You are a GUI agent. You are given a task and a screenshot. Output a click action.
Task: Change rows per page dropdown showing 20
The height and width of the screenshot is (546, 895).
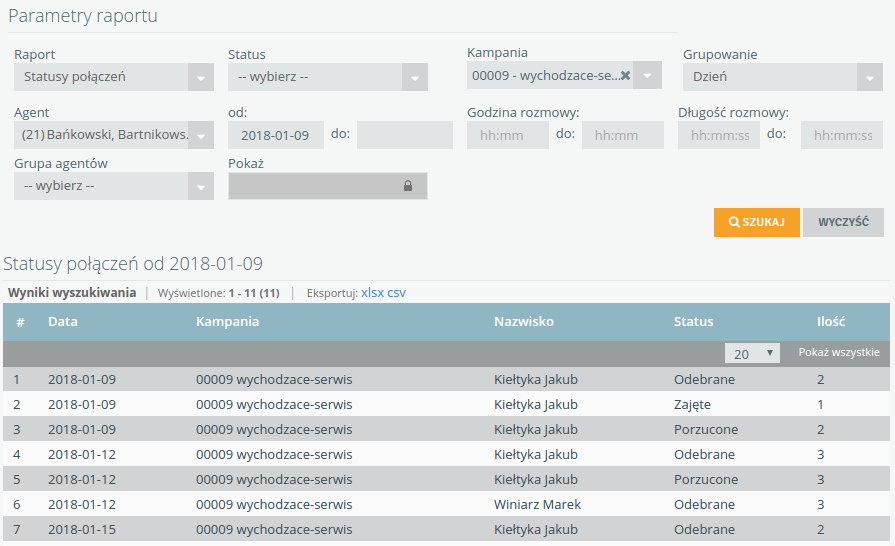(x=752, y=353)
